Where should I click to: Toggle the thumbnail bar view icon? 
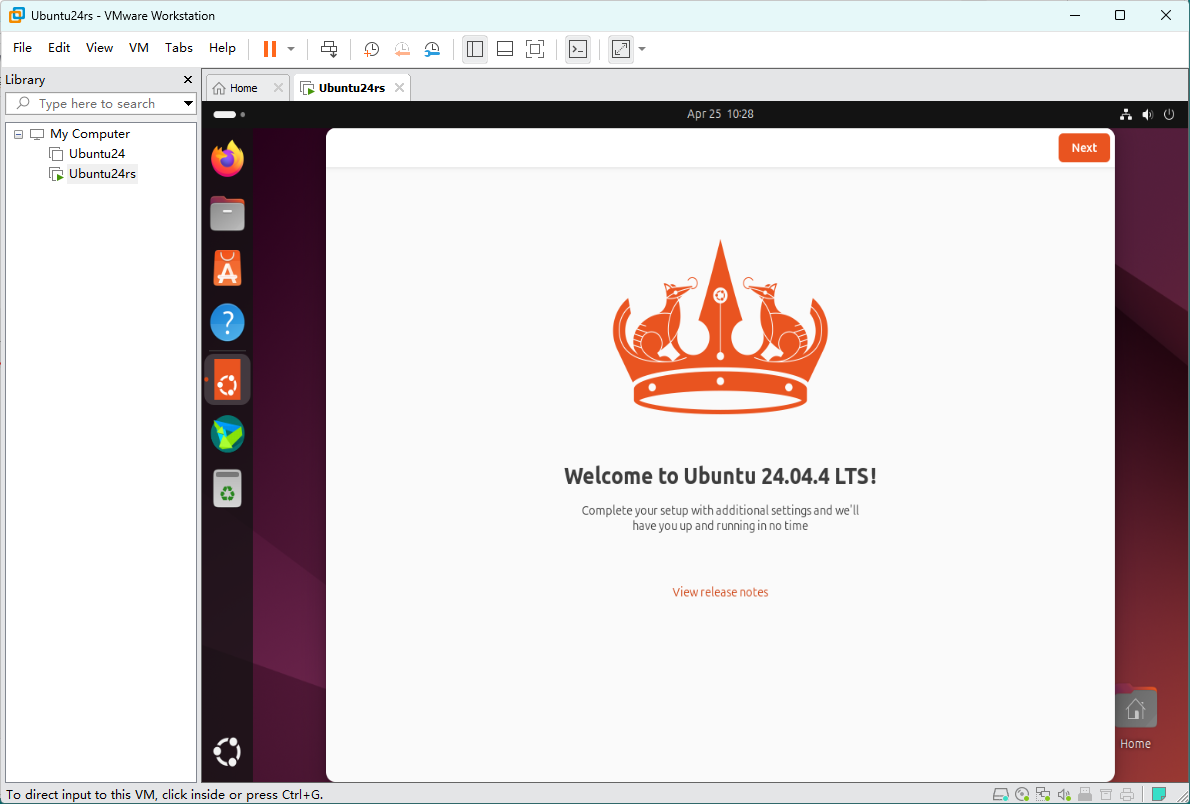(505, 49)
